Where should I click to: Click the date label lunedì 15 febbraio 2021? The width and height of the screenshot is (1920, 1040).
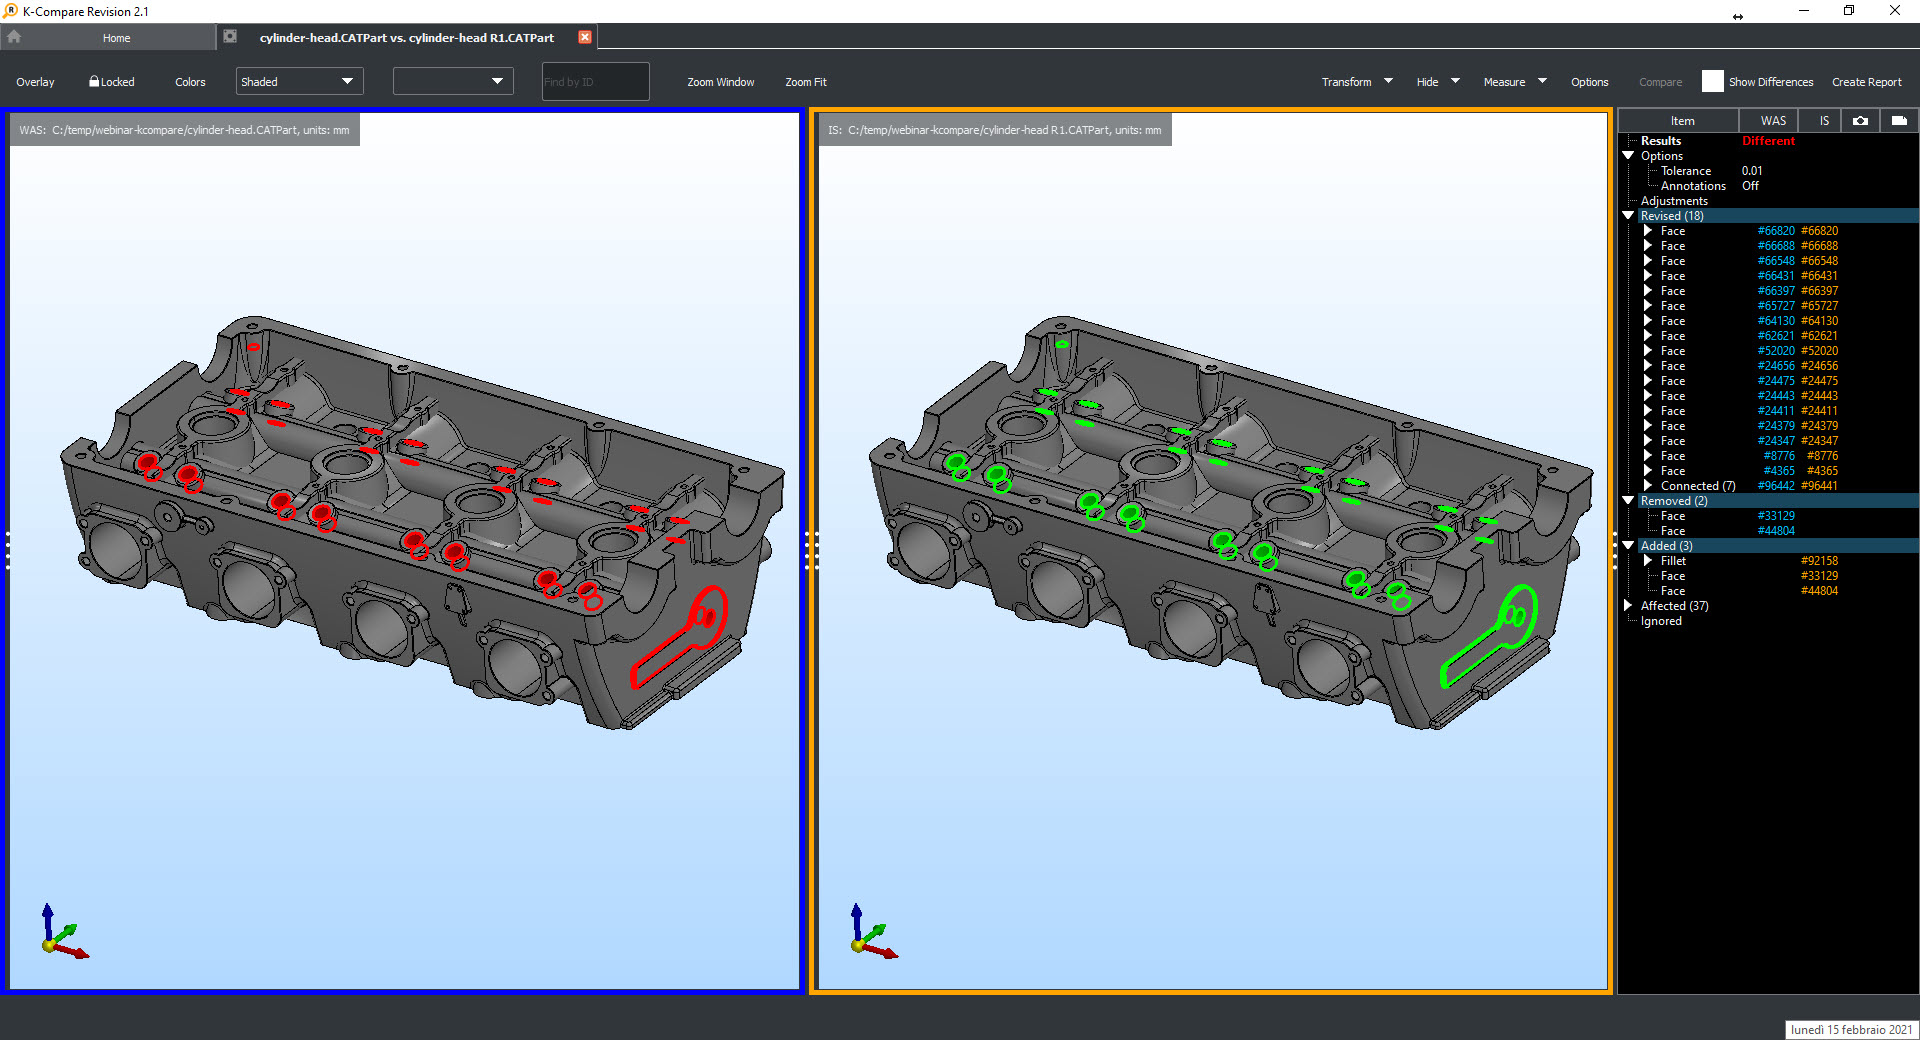click(1851, 1030)
